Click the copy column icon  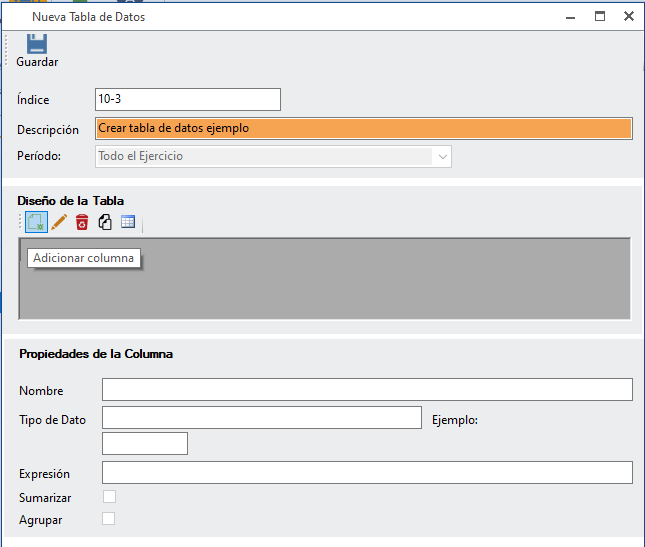105,222
